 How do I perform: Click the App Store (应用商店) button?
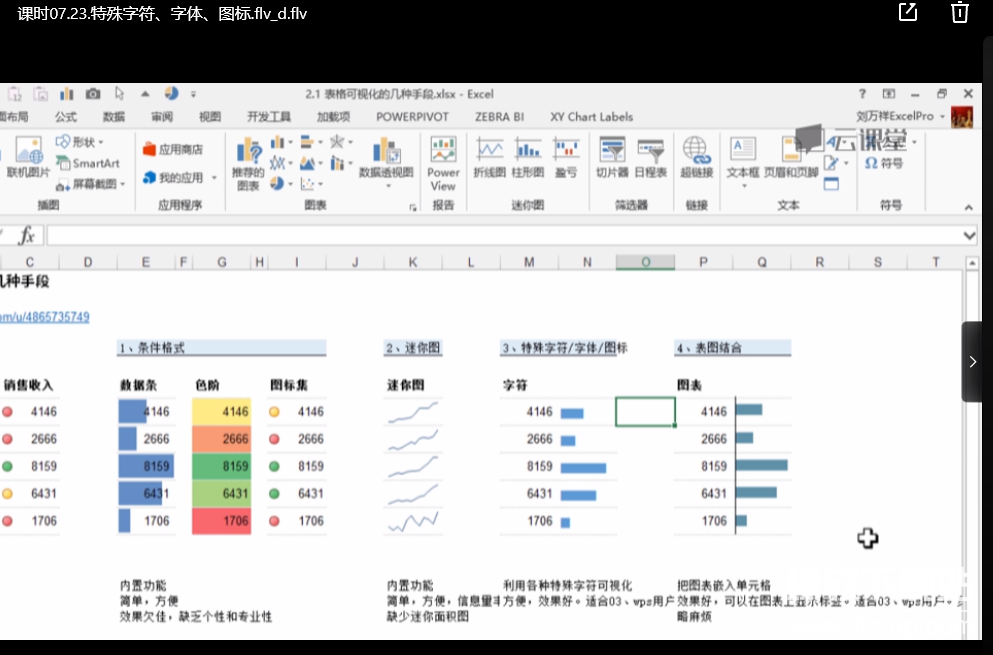click(x=173, y=149)
